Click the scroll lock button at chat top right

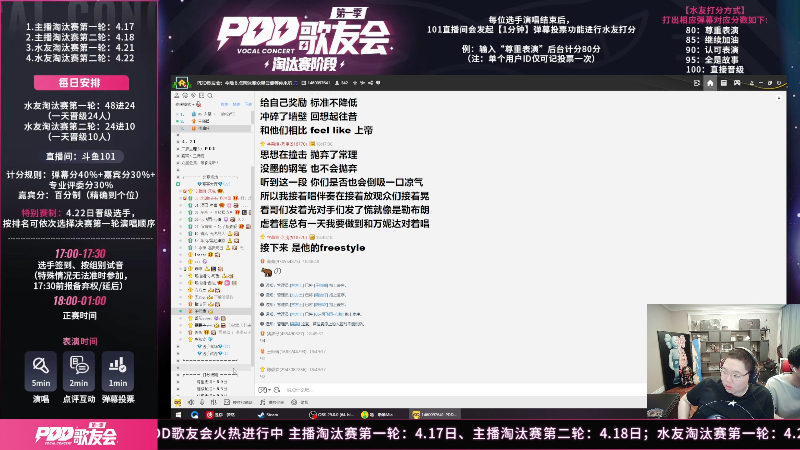779,97
